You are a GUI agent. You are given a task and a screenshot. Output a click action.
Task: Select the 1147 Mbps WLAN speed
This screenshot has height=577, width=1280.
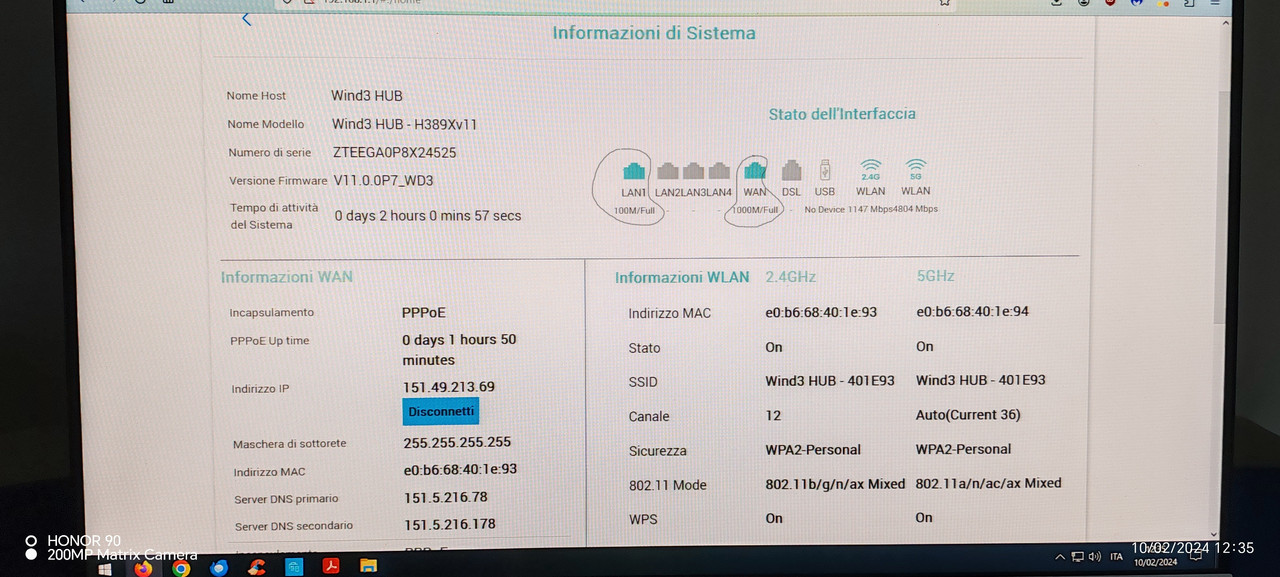point(869,209)
